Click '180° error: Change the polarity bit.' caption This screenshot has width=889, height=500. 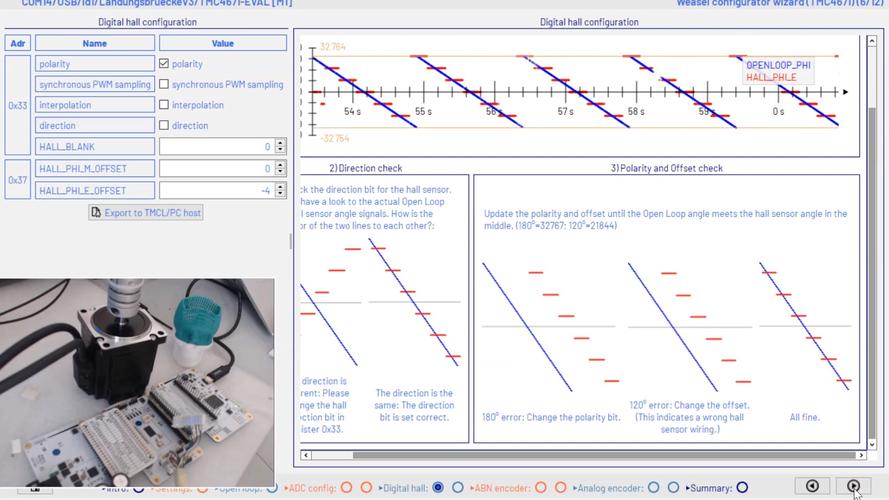pyautogui.click(x=551, y=417)
